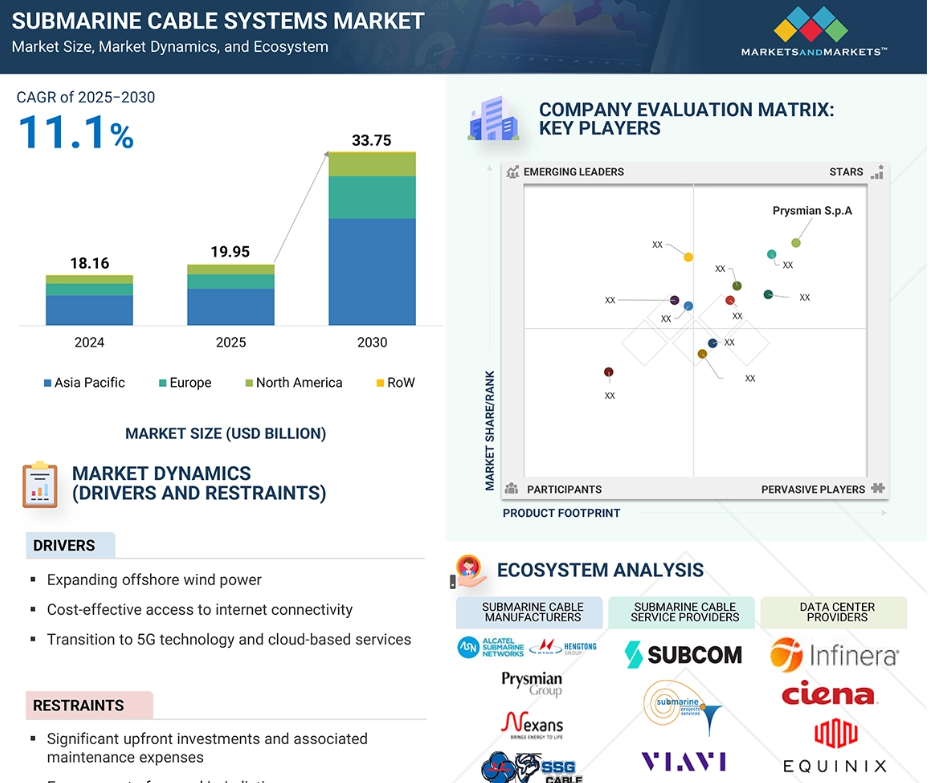The width and height of the screenshot is (930, 783).
Task: Click the 2030 stacked bar
Action: pyautogui.click(x=372, y=238)
